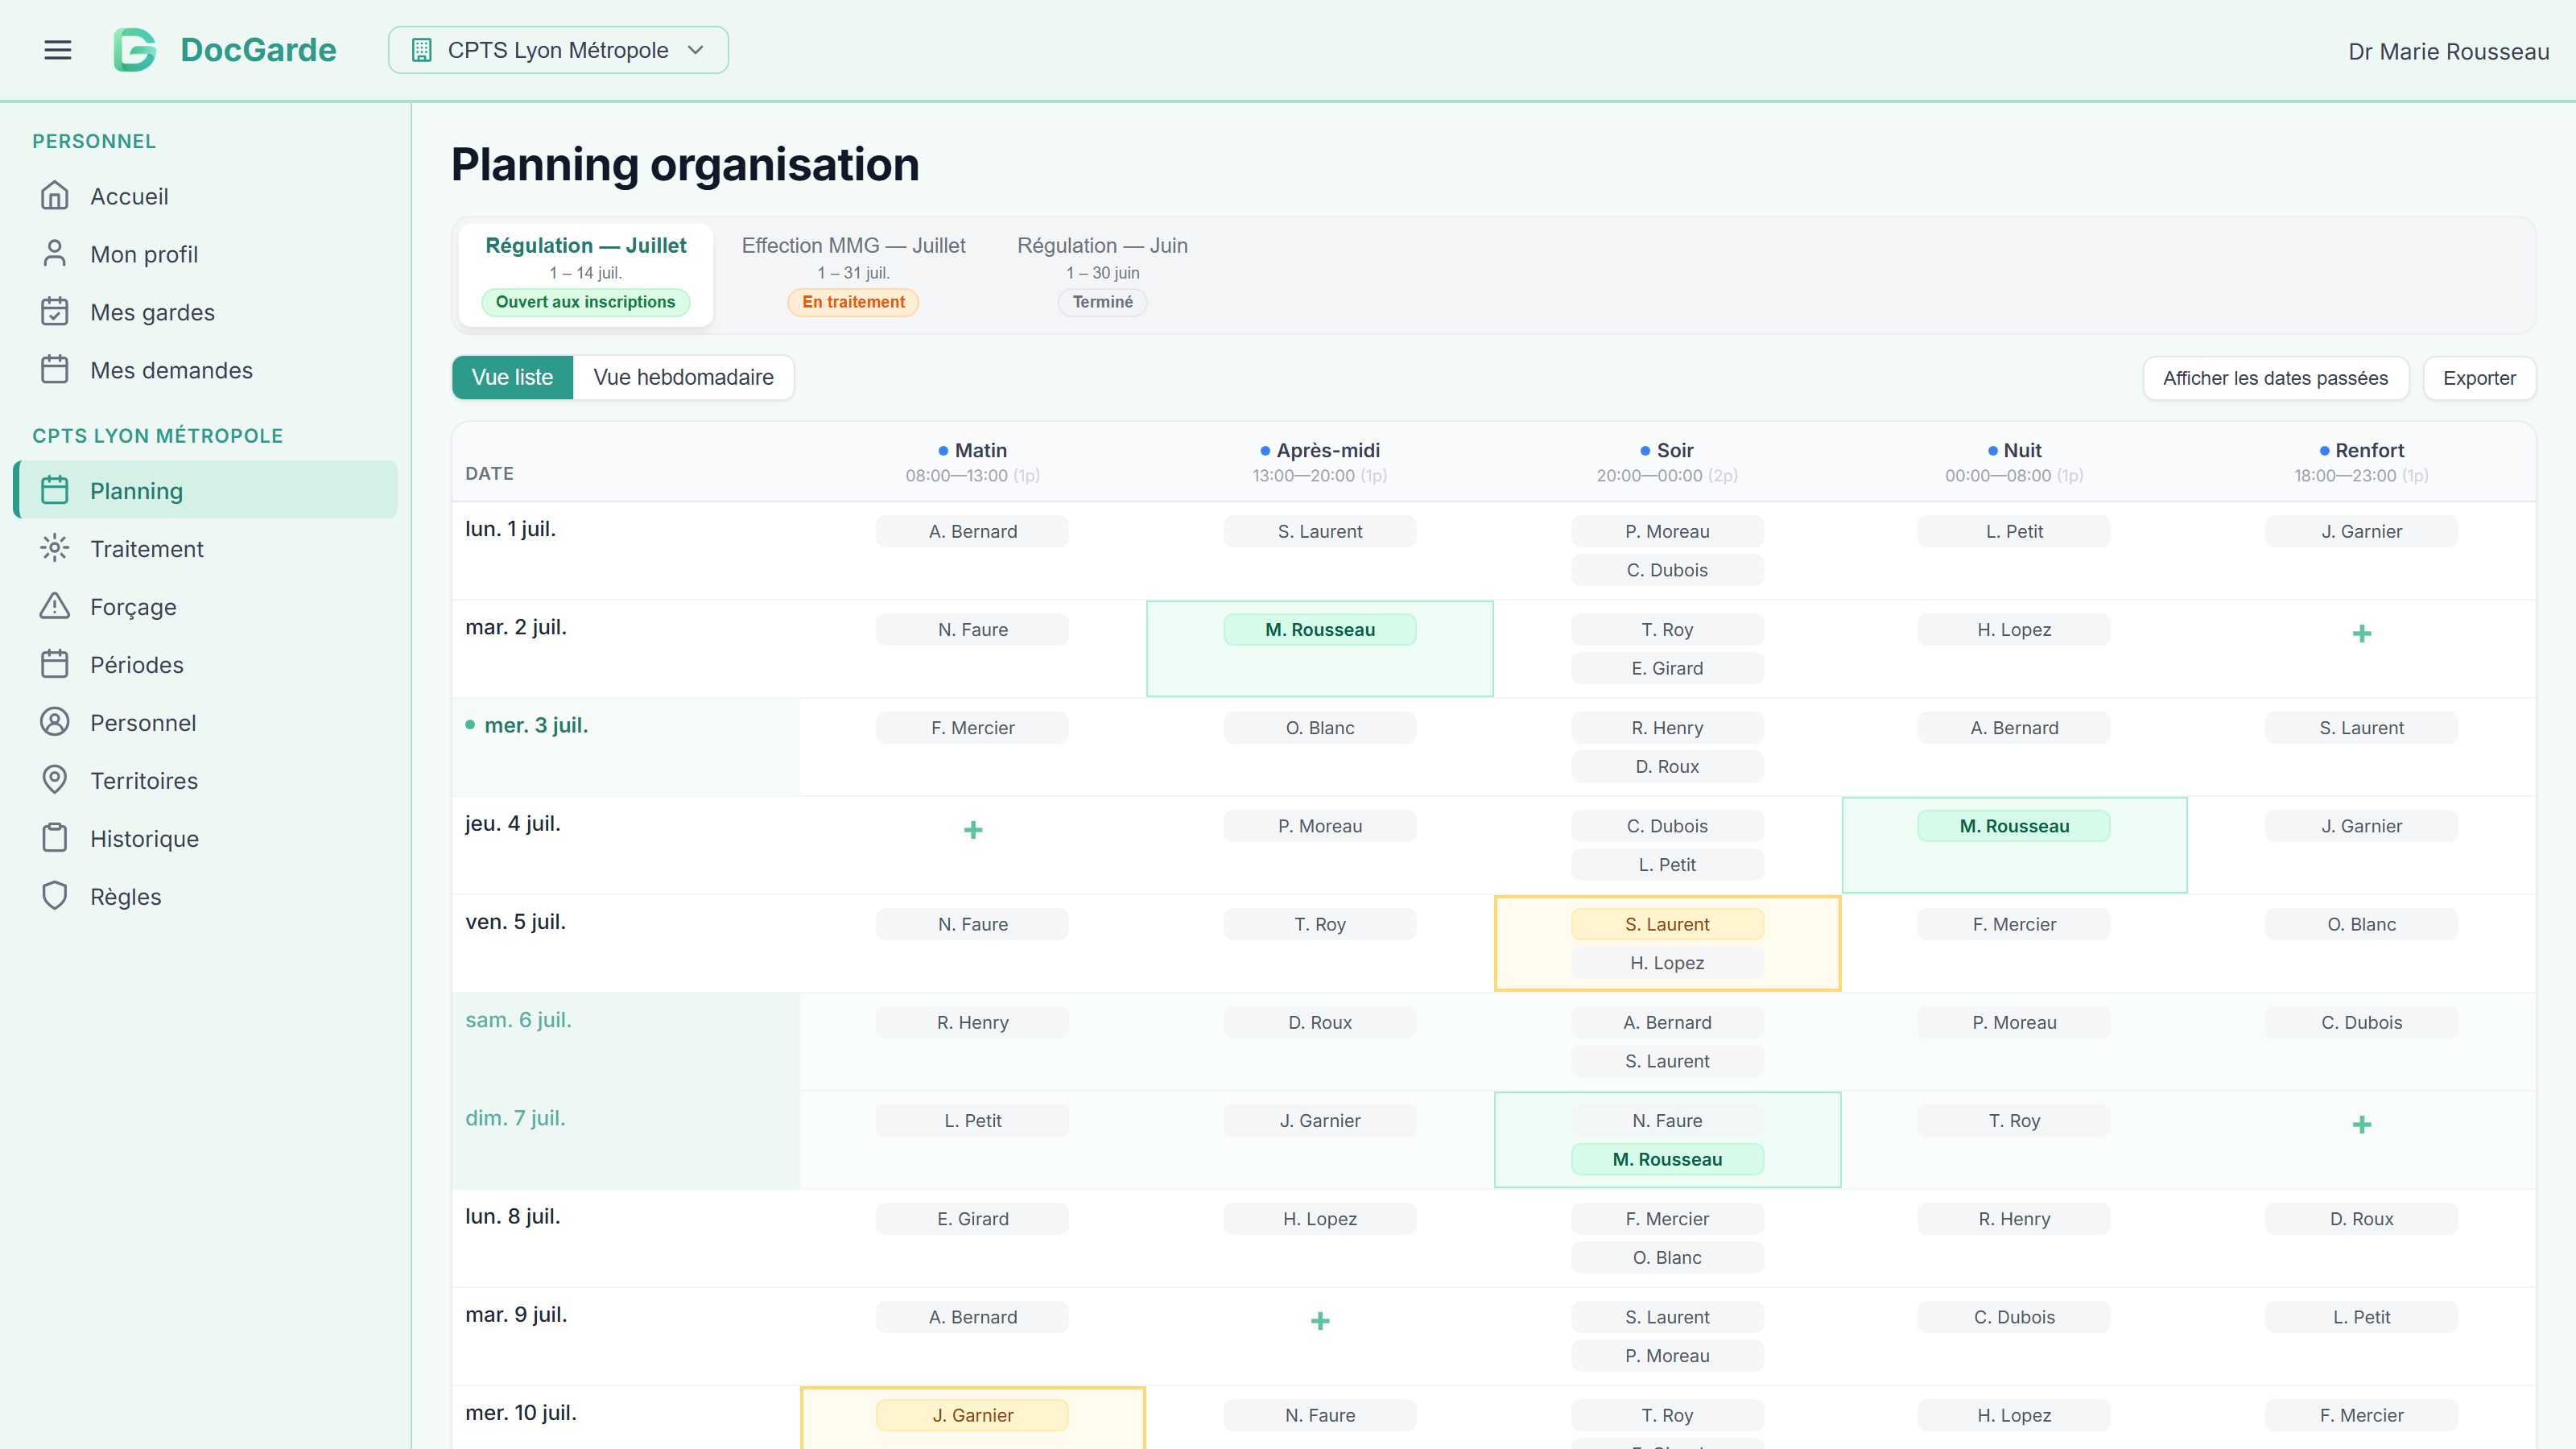Click A. Bernard on lun. 1 juil. Matin

pos(973,531)
